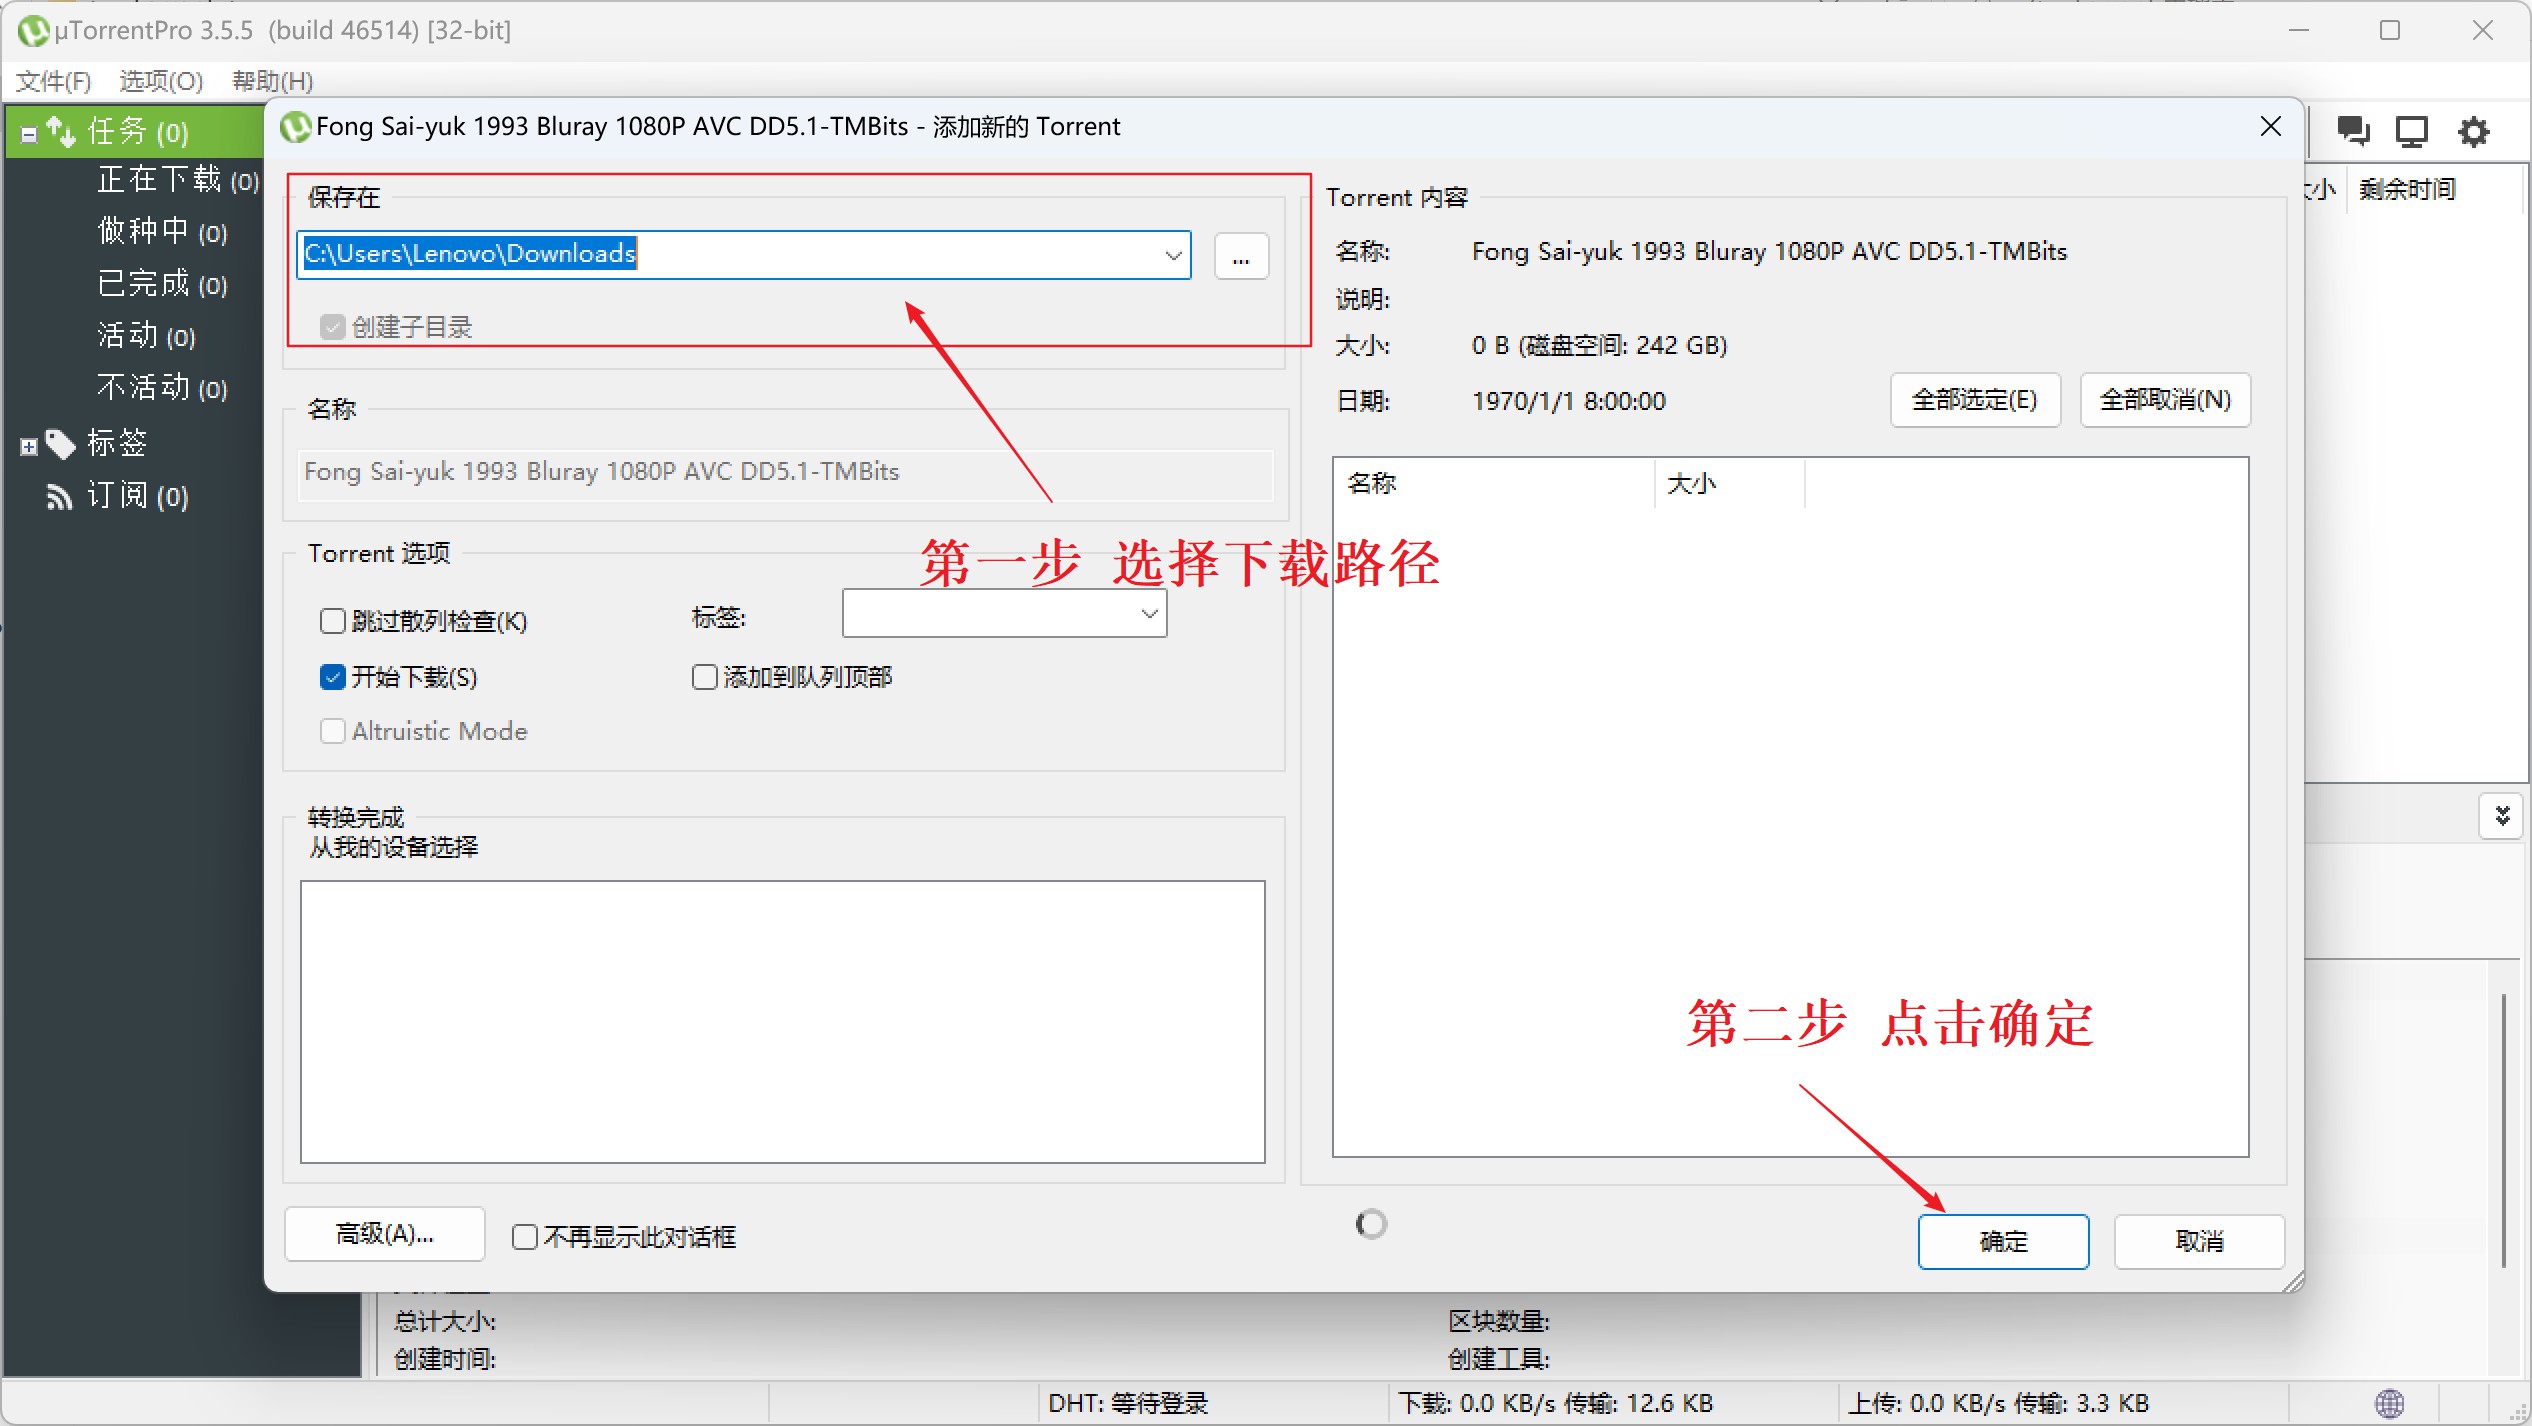This screenshot has width=2532, height=1426.
Task: Click the 上传 speed status bar entry
Action: pos(1998,1404)
